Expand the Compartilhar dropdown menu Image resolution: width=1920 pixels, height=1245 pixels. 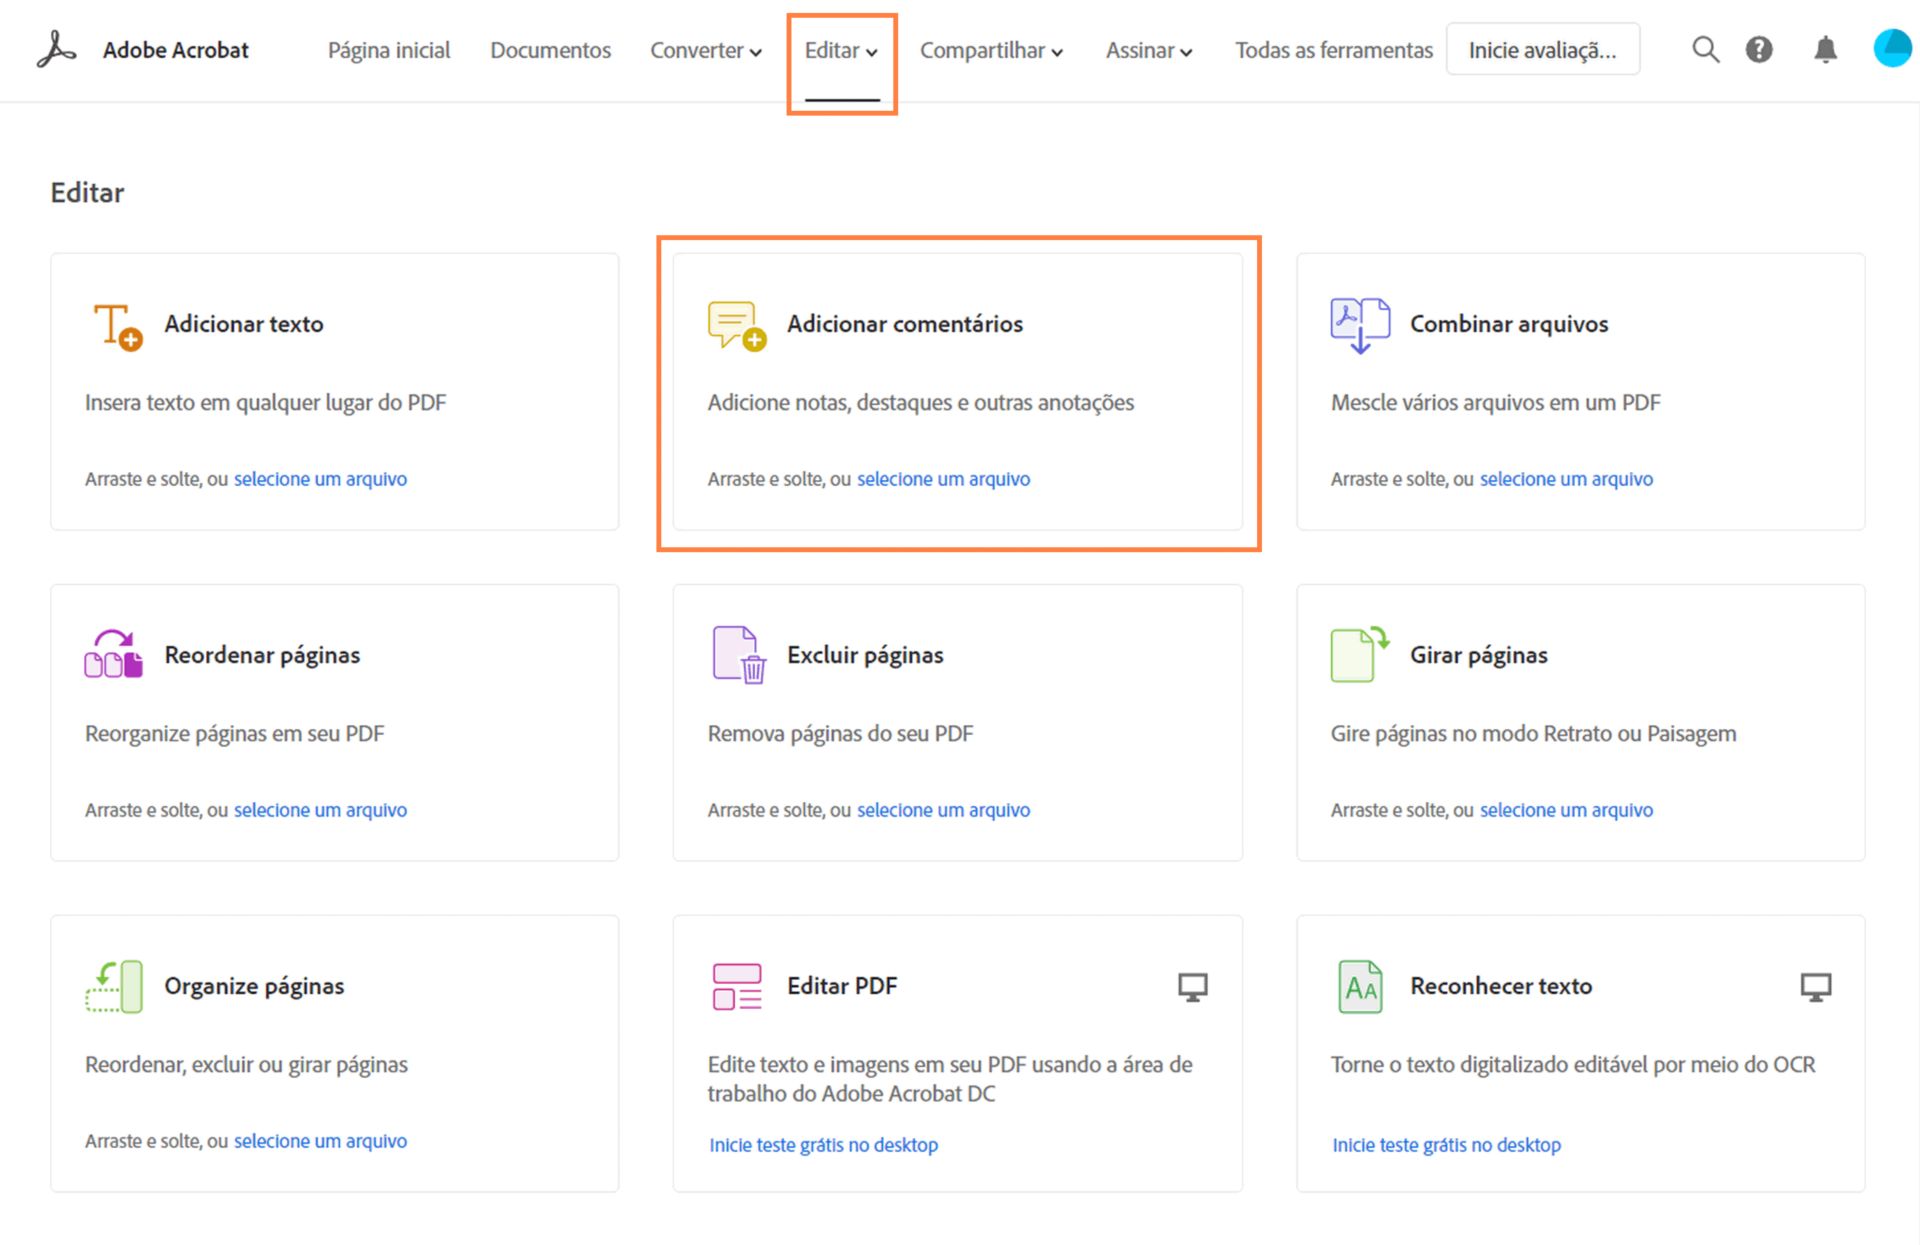[991, 50]
